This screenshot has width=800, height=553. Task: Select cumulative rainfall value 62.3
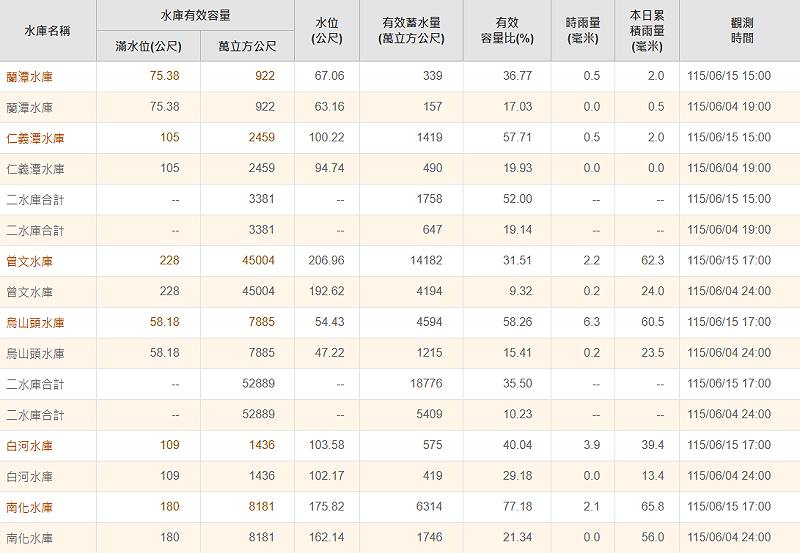coord(653,260)
